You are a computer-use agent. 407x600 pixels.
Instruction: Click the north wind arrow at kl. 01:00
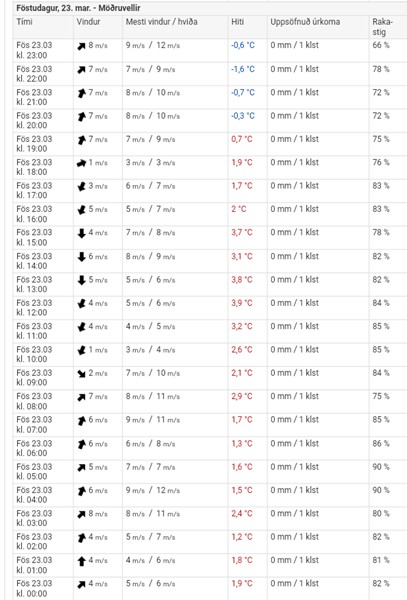tap(81, 561)
